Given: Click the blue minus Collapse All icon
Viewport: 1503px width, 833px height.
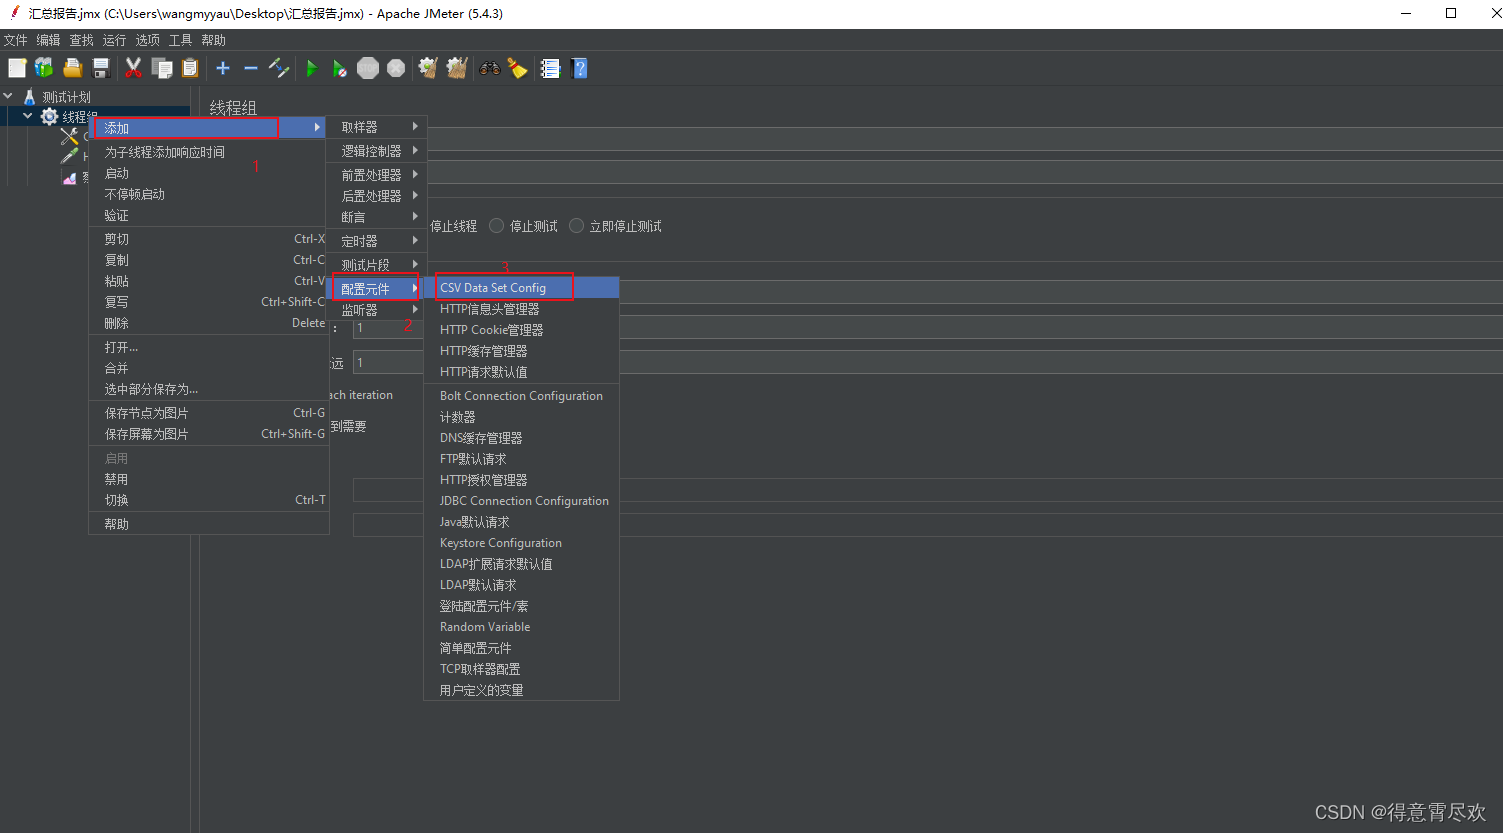Looking at the screenshot, I should [x=251, y=68].
